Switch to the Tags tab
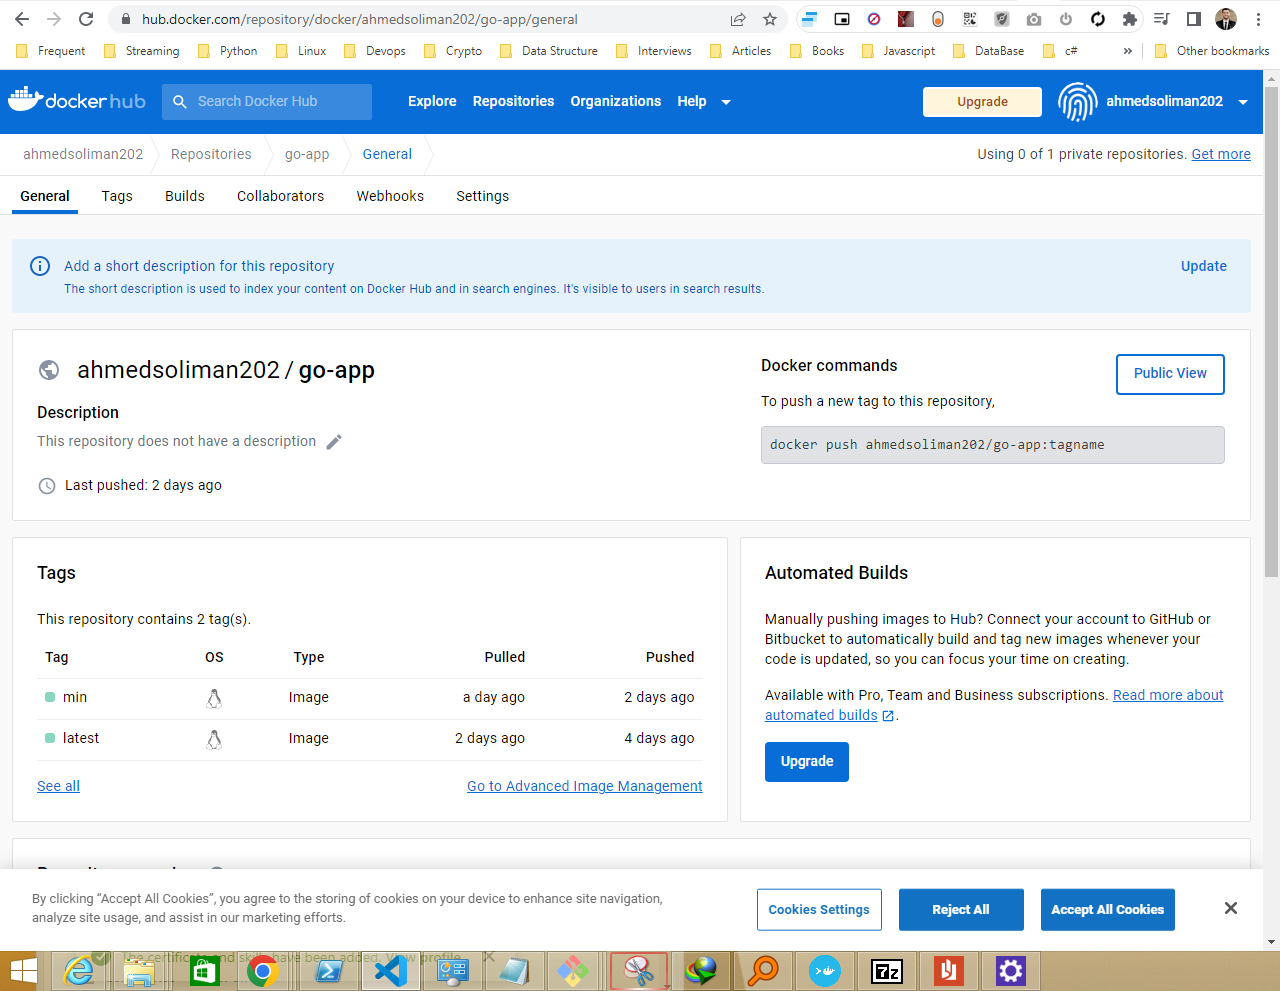The width and height of the screenshot is (1280, 991). tap(117, 196)
